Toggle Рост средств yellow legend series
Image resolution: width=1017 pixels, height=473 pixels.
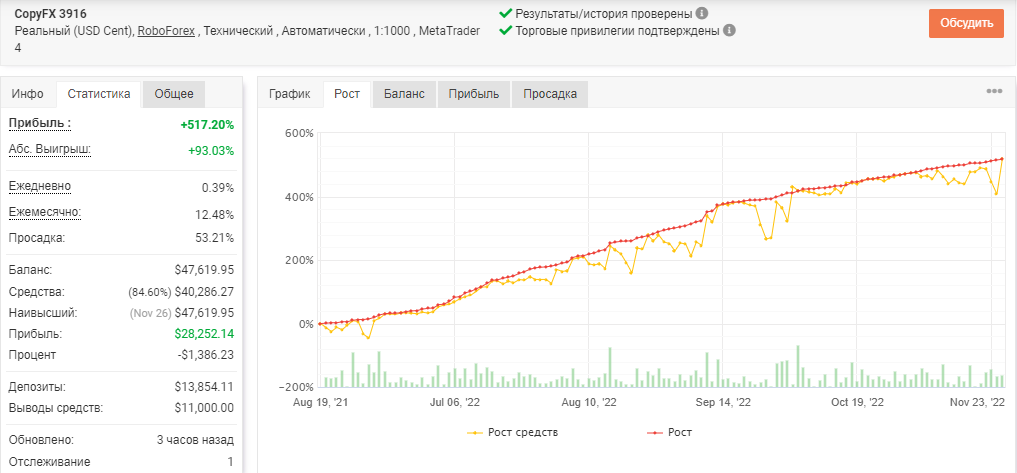(x=512, y=432)
